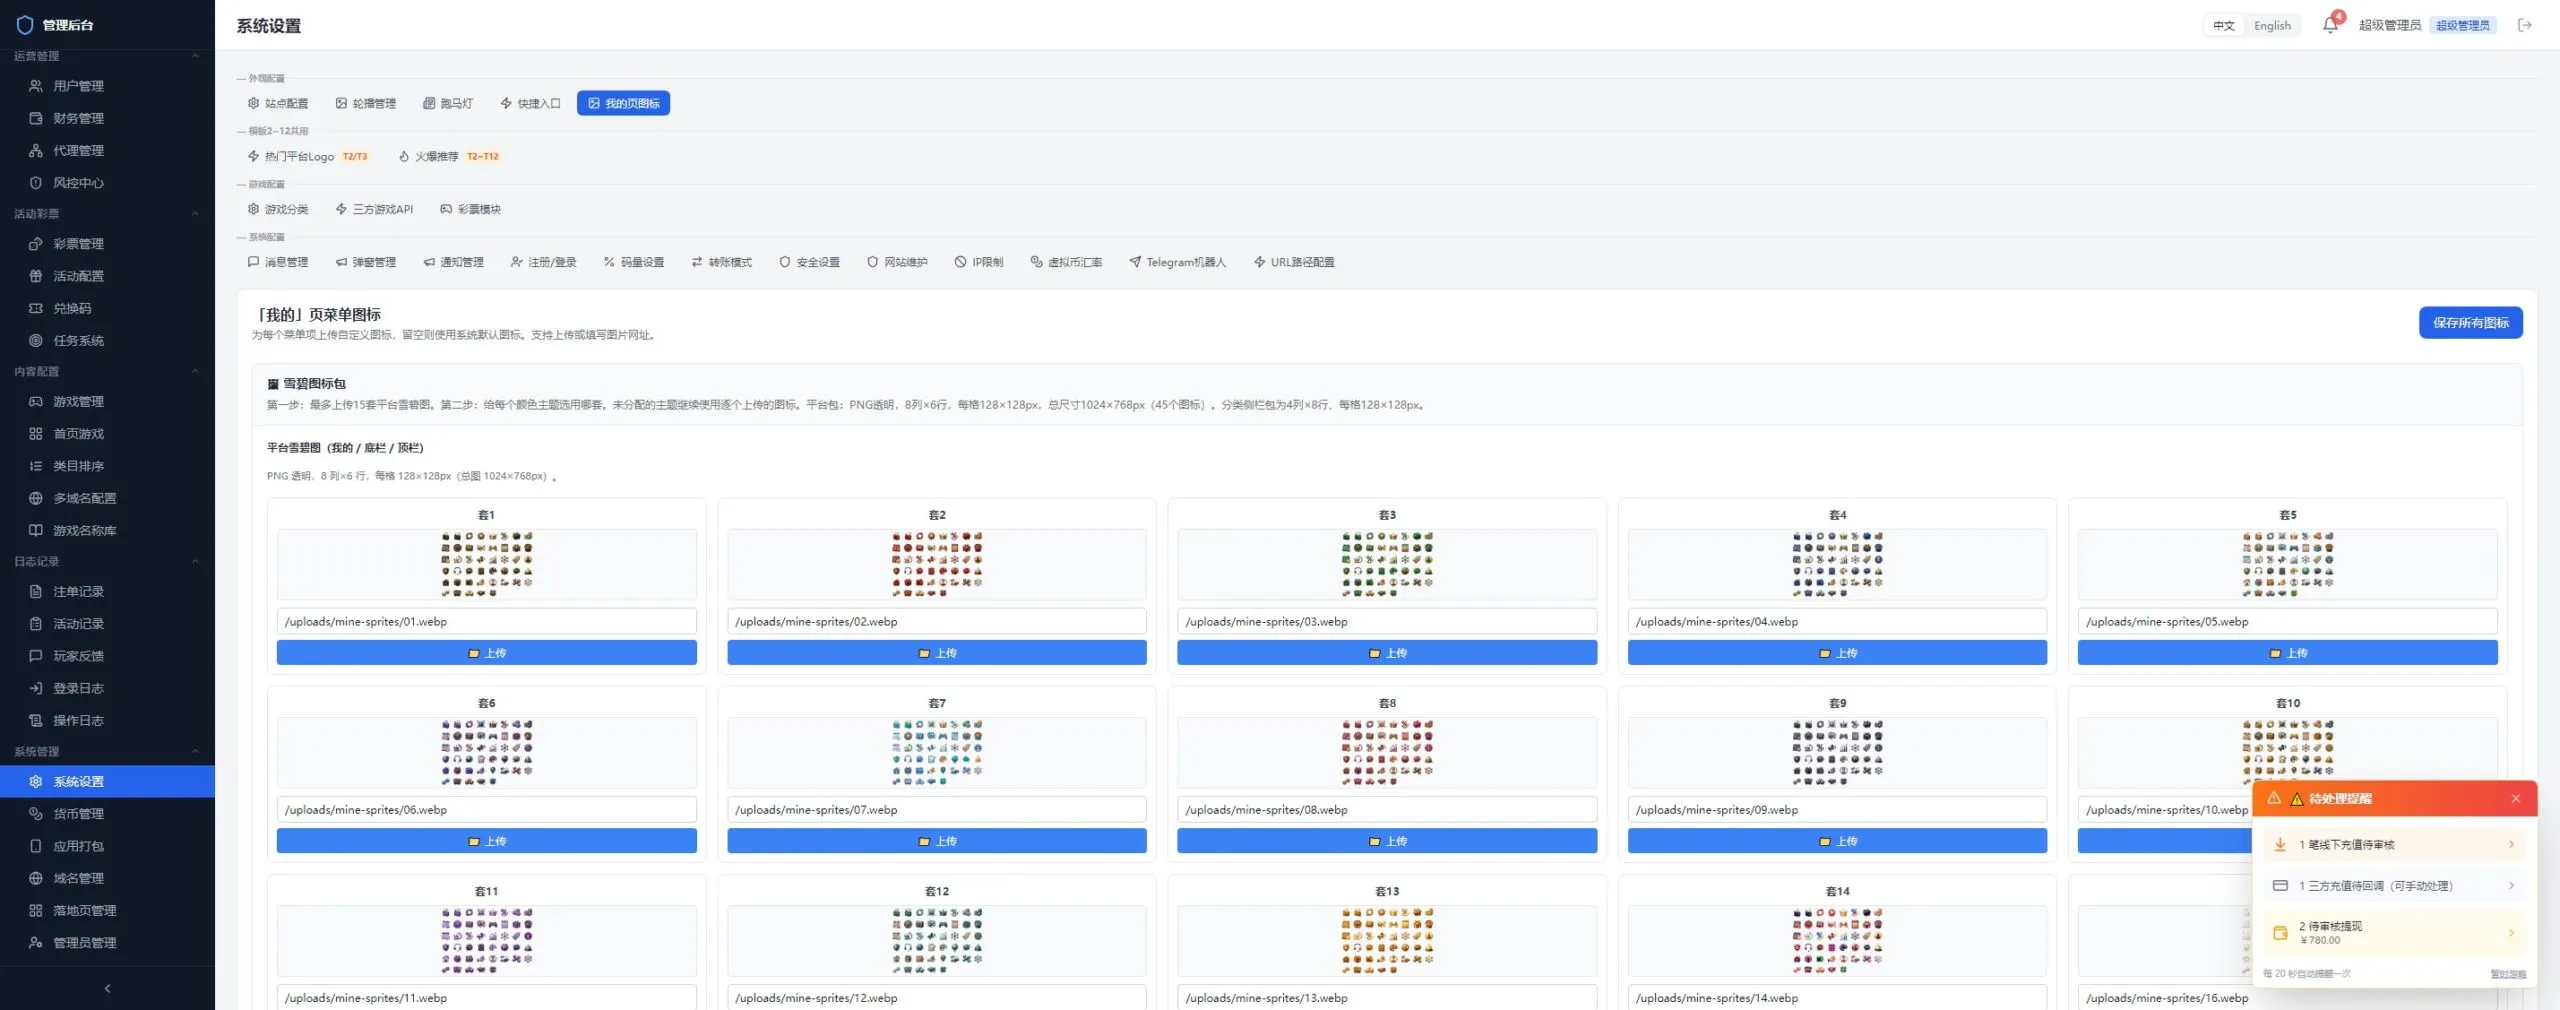Open 货币管理 in the sidebar

point(107,814)
